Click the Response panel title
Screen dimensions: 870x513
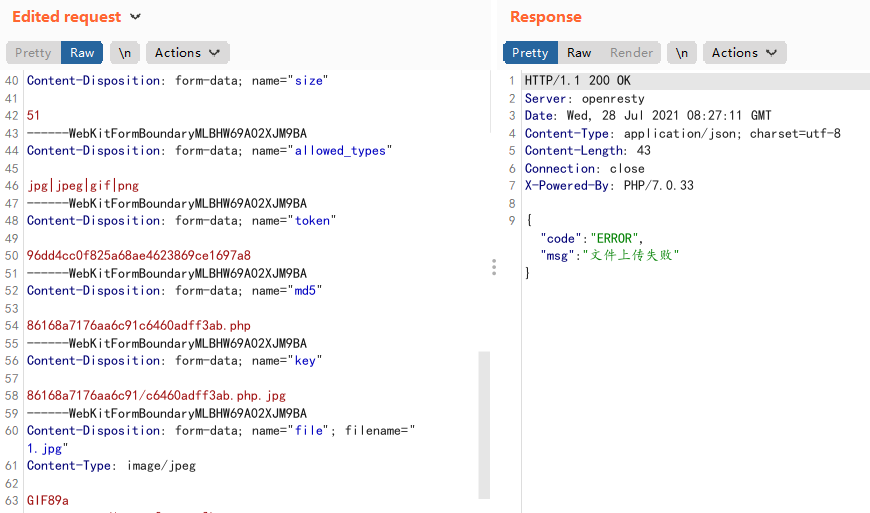[546, 17]
